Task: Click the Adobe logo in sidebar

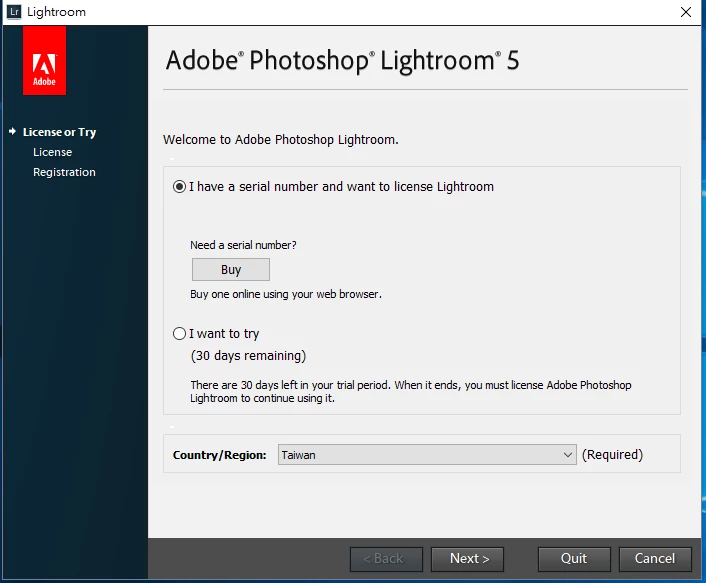Action: point(44,60)
